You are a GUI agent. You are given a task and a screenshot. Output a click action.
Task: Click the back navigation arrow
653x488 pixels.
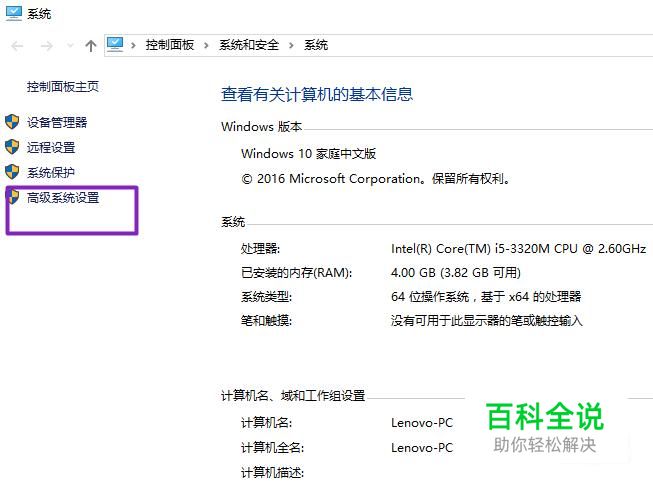(x=17, y=45)
